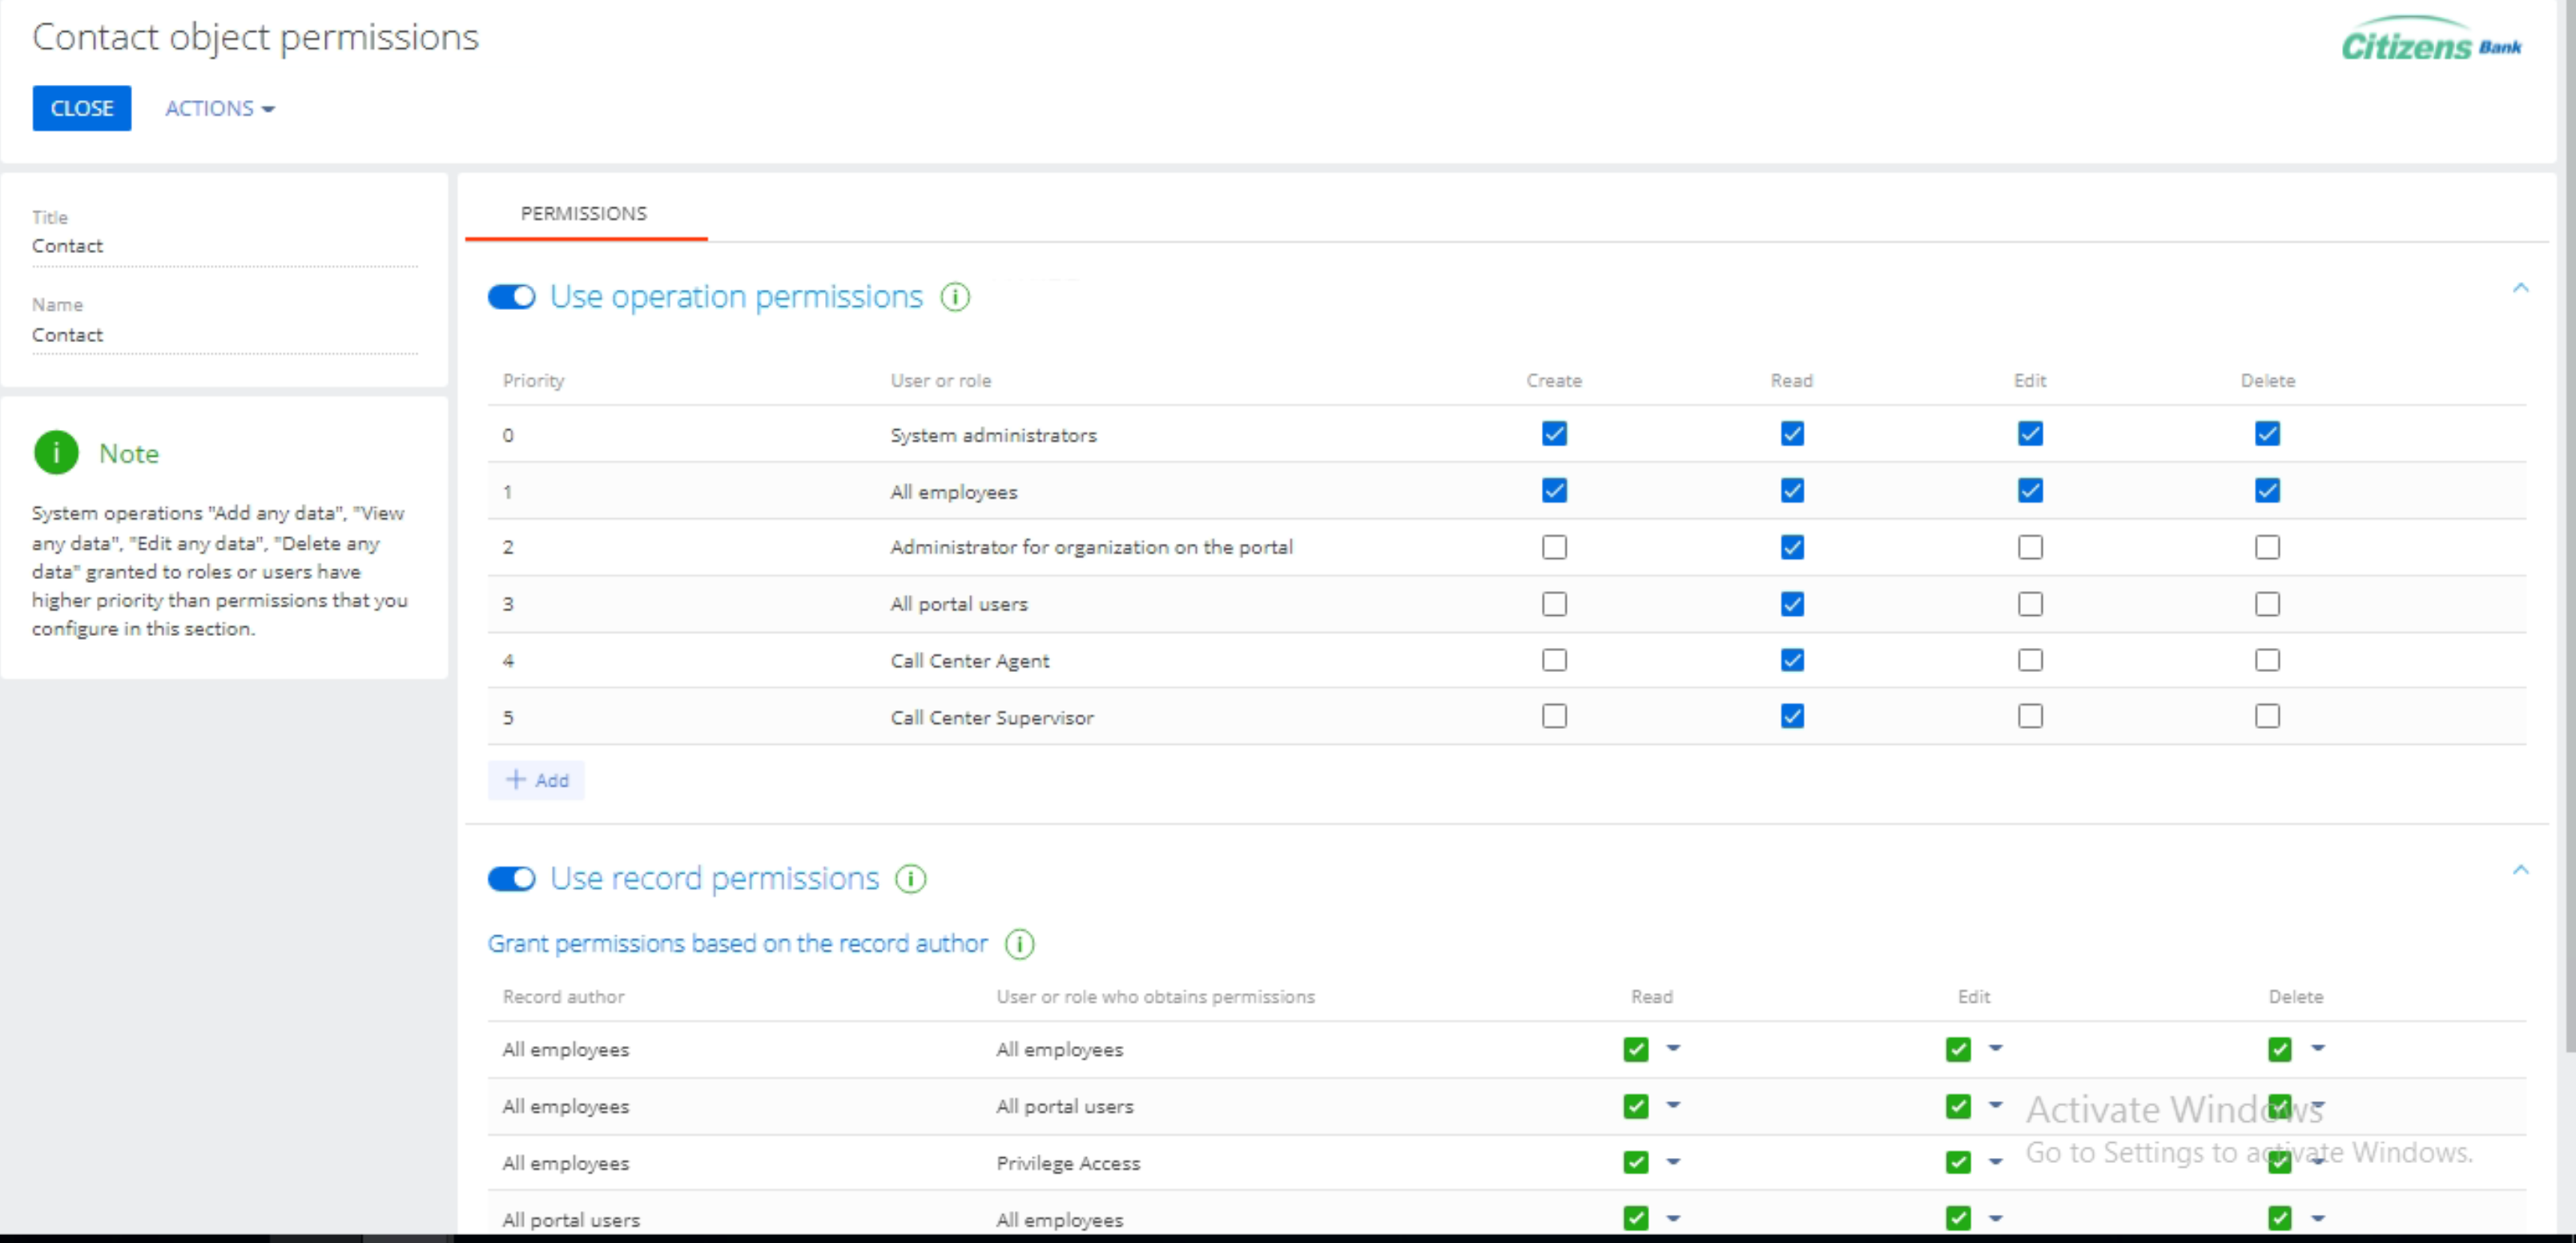This screenshot has height=1243, width=2576.
Task: Collapse the Use operation permissions section
Action: (x=2520, y=288)
